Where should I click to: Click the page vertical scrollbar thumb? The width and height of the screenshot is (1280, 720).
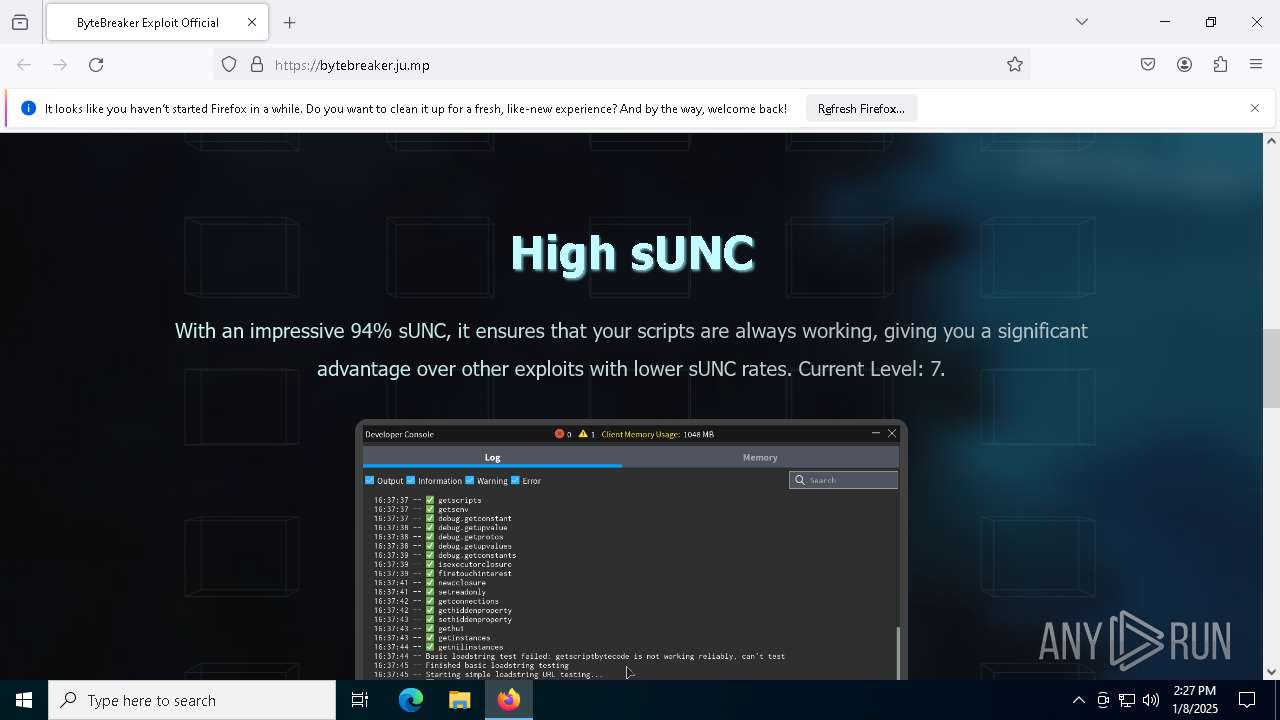click(1271, 368)
